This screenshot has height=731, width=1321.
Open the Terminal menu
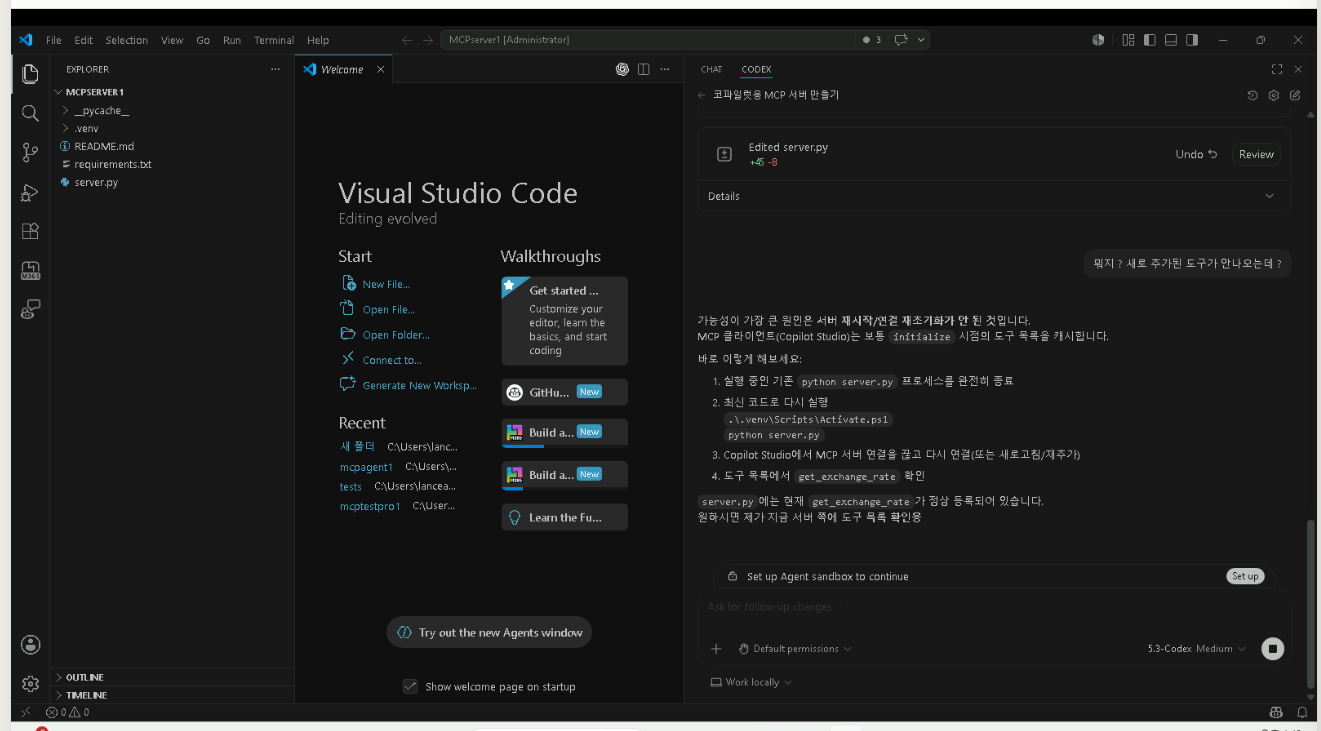tap(274, 40)
